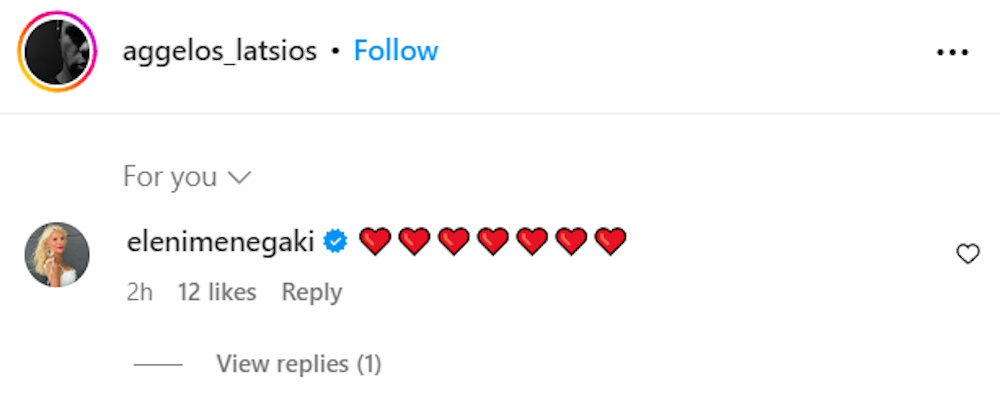The width and height of the screenshot is (1000, 400).
Task: Open elenimenegaki's profile picture
Action: (x=57, y=255)
